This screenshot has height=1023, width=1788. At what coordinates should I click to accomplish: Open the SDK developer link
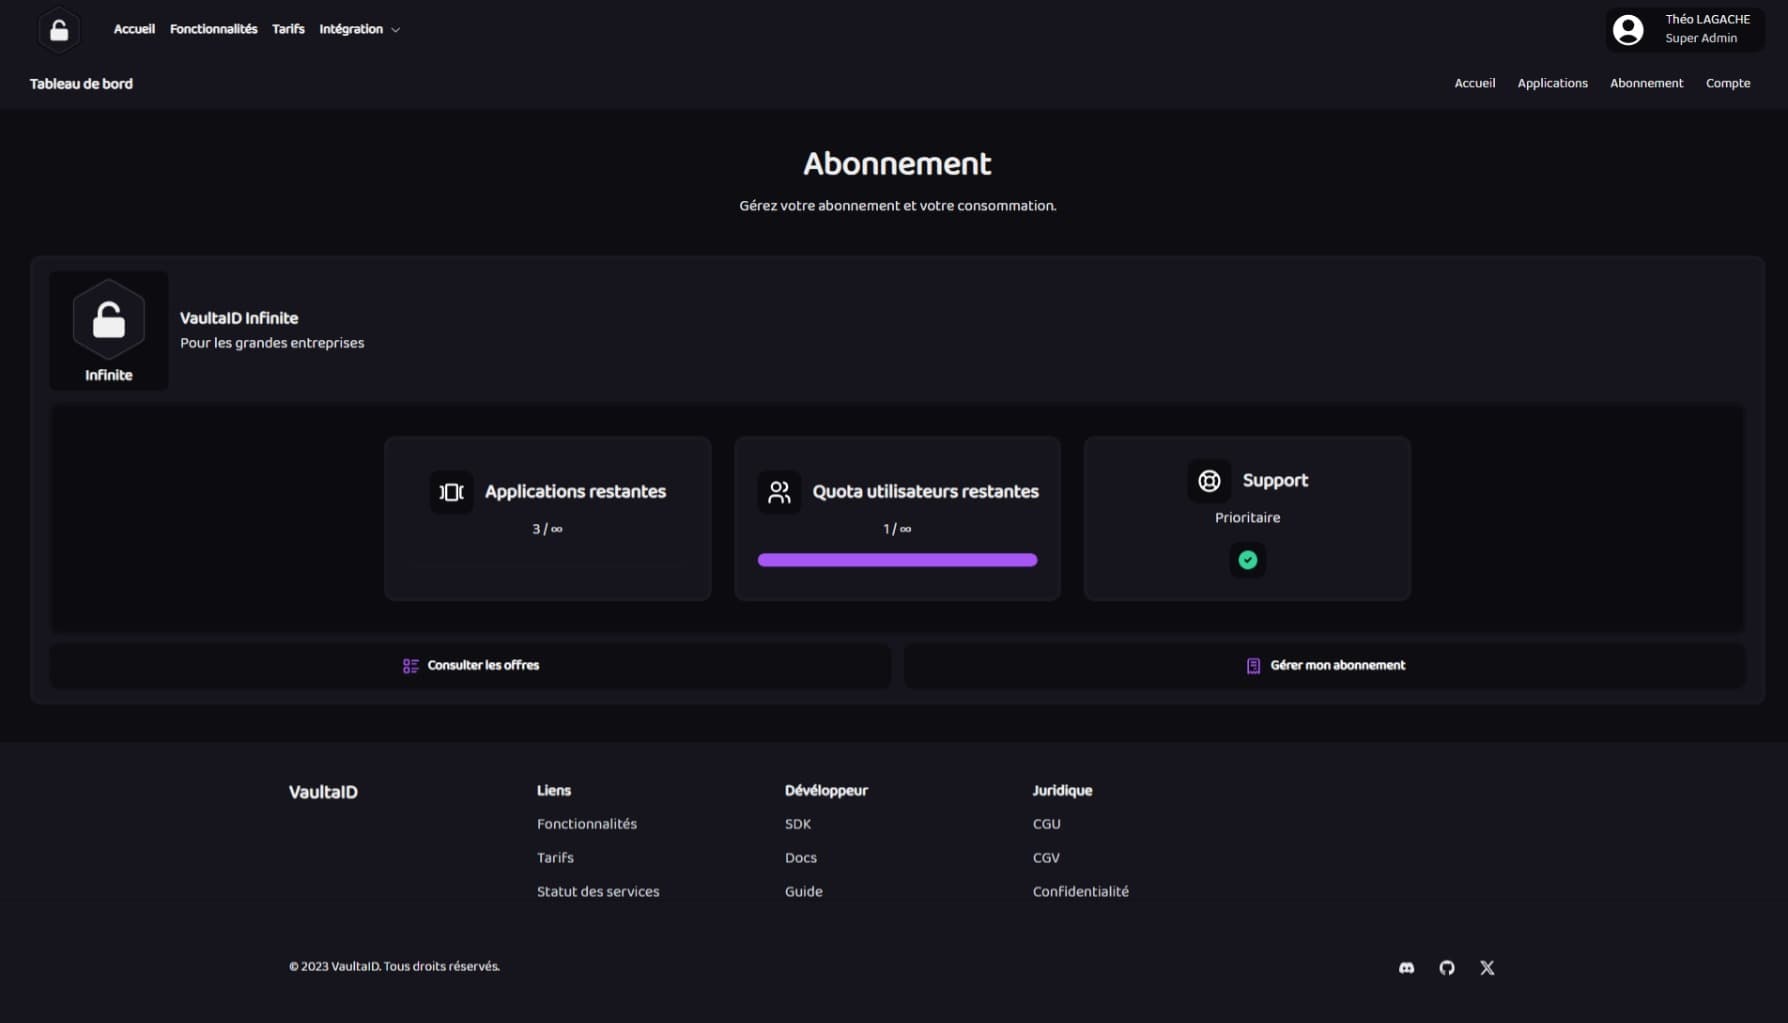[x=798, y=824]
